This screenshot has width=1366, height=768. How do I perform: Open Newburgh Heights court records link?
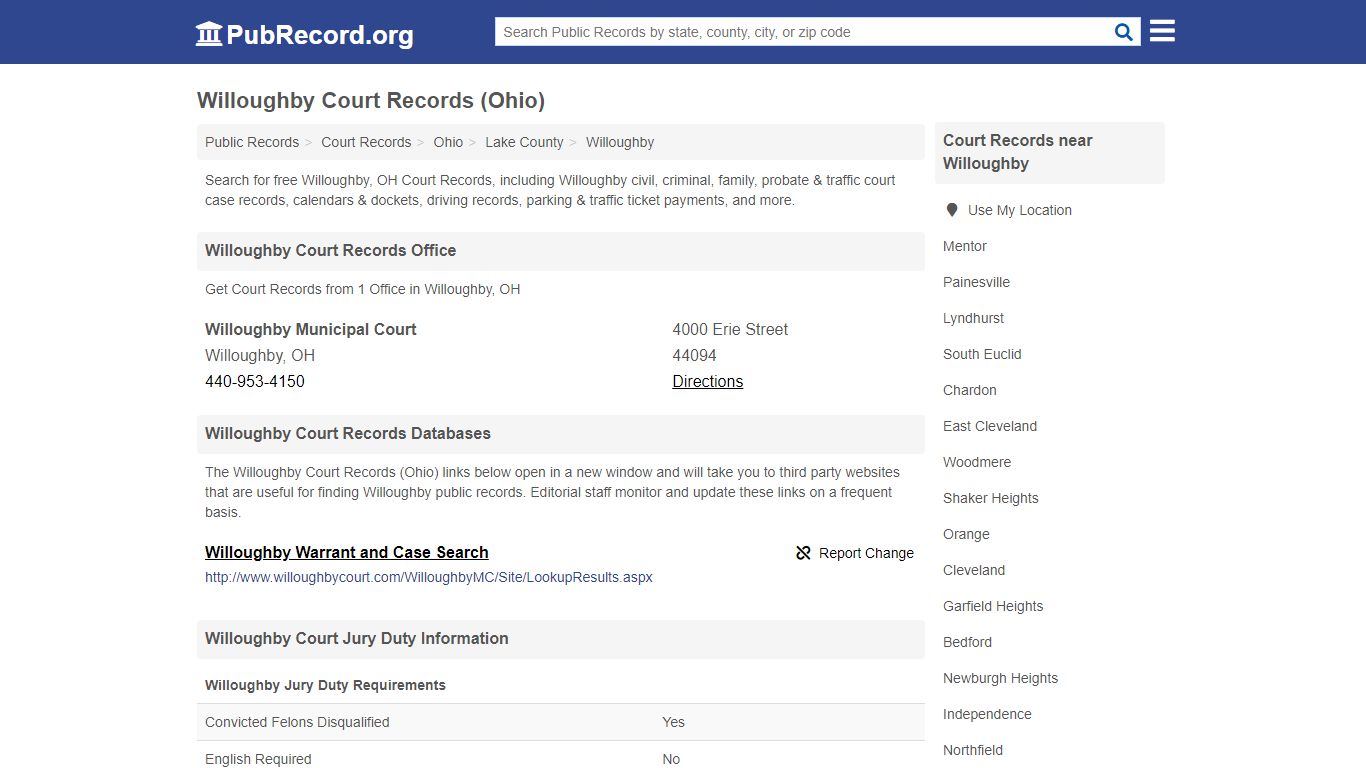[1000, 678]
